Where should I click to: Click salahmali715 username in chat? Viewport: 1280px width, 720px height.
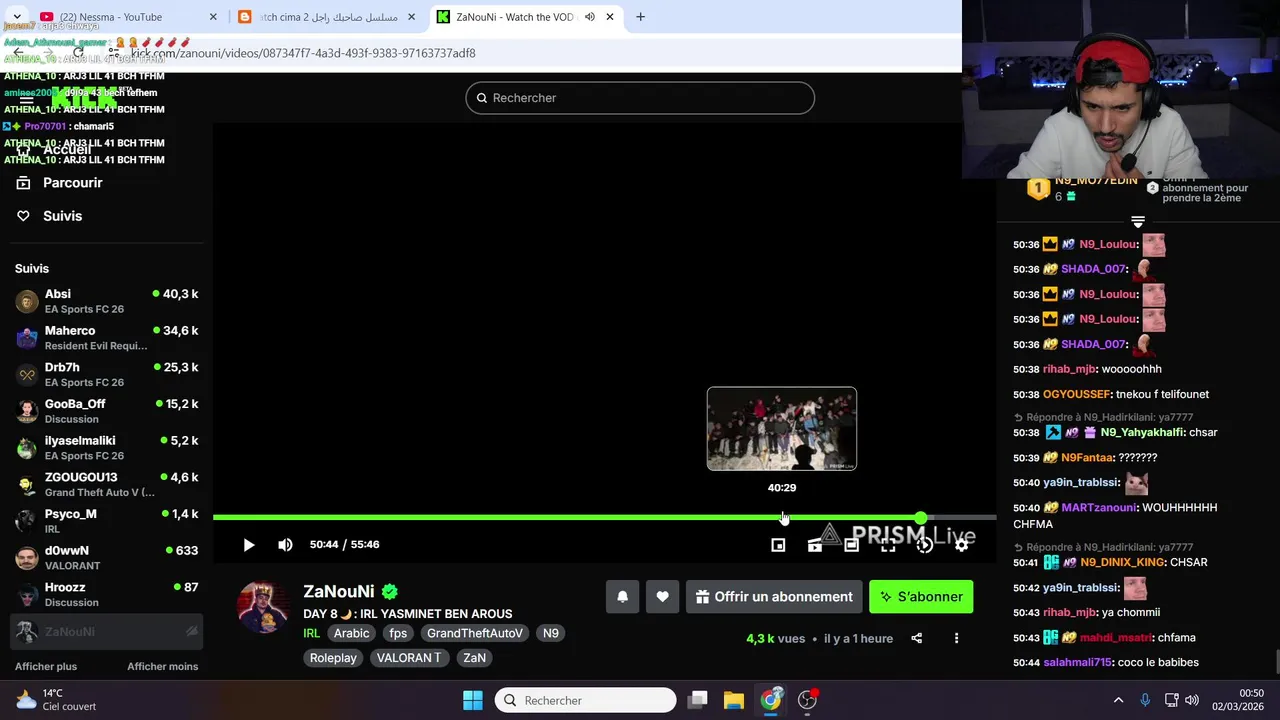pyautogui.click(x=1078, y=663)
